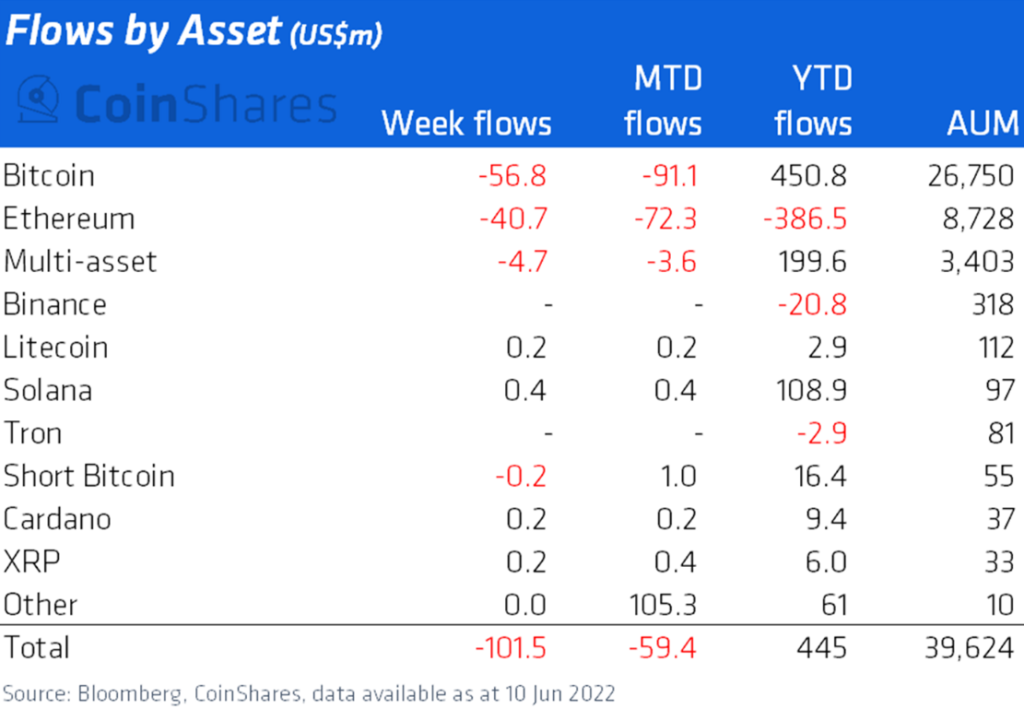Select the Ethereum row label

pos(69,219)
